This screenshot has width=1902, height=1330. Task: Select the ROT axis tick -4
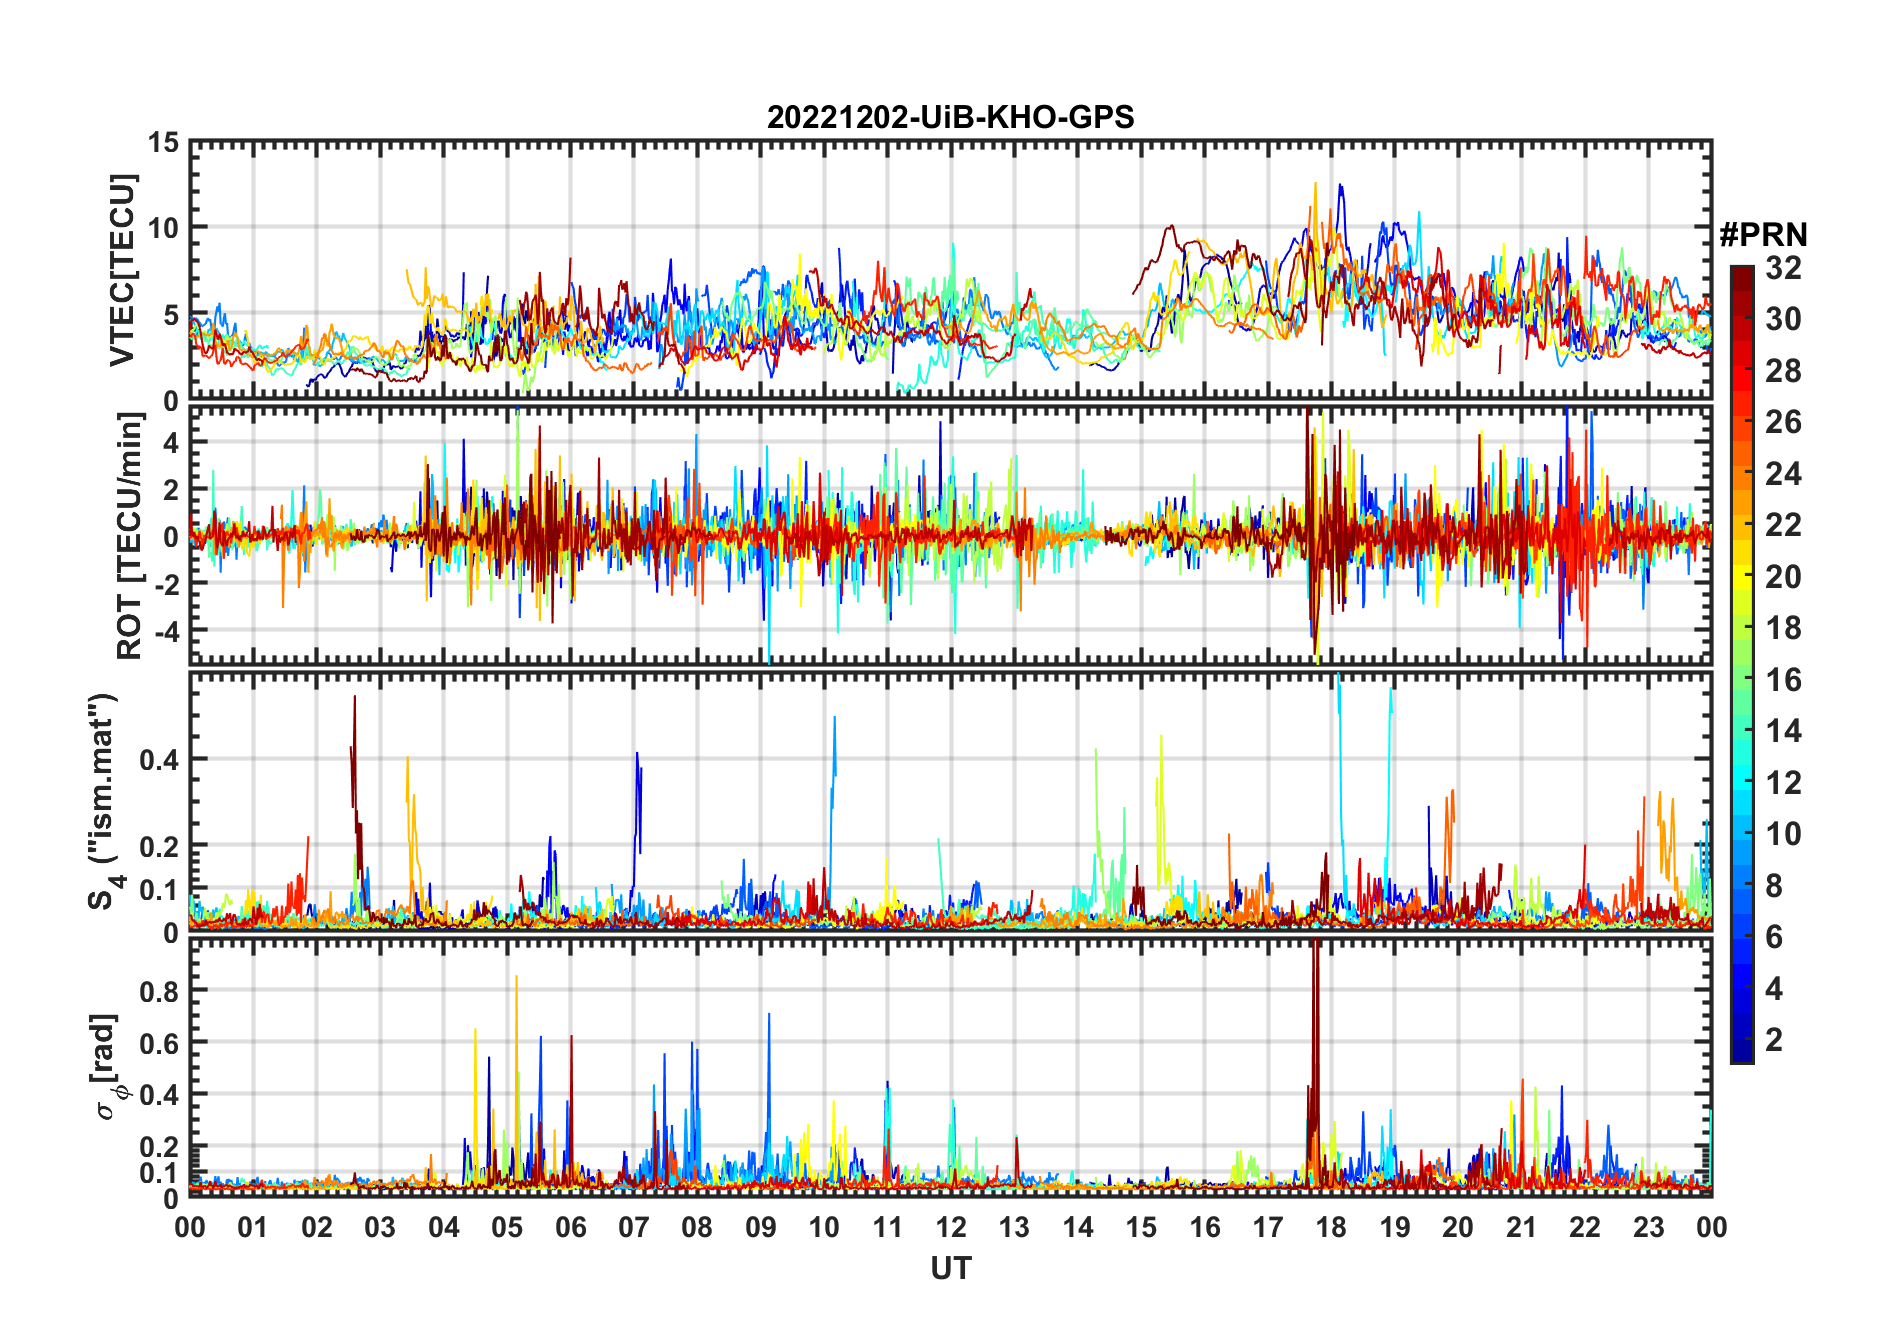point(165,631)
